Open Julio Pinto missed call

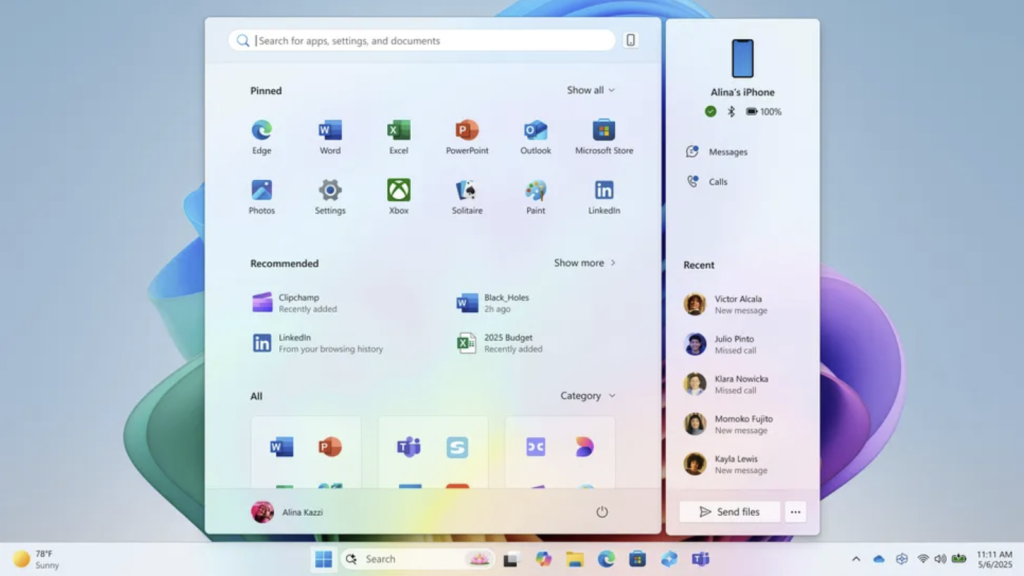[x=720, y=344]
